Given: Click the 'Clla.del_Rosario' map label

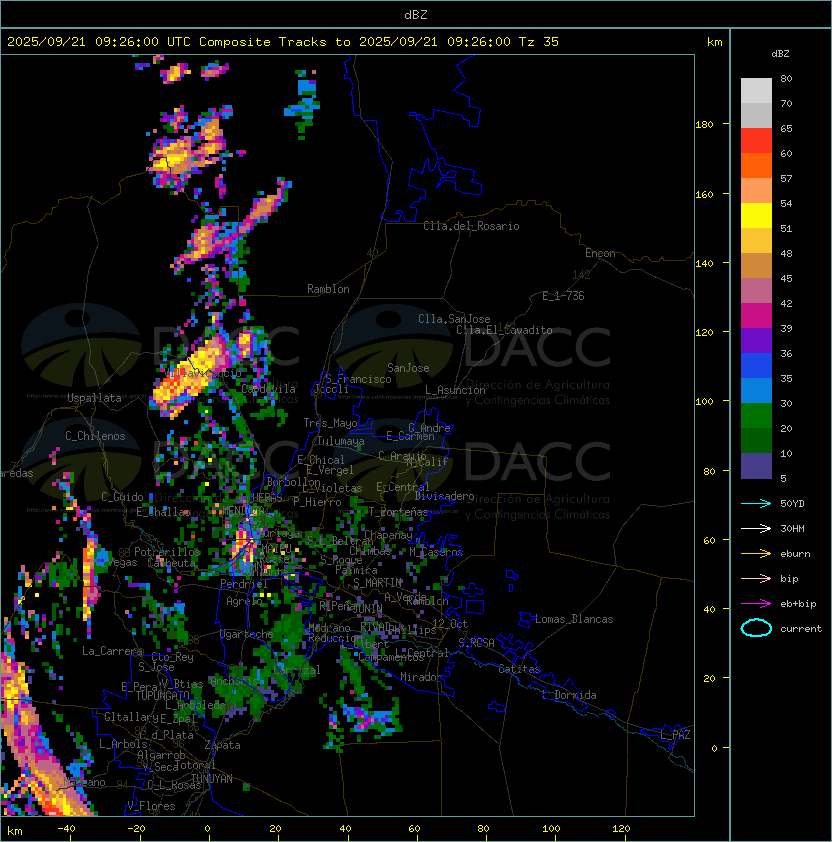Looking at the screenshot, I should tap(471, 226).
